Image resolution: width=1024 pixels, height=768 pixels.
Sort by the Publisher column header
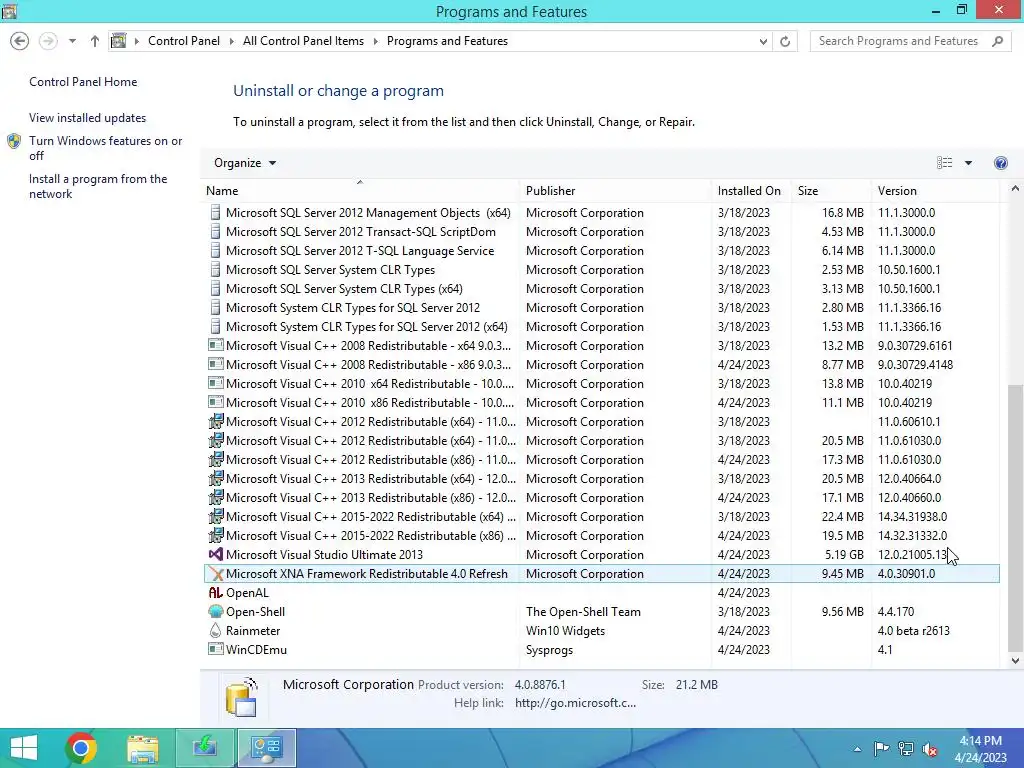click(x=615, y=191)
